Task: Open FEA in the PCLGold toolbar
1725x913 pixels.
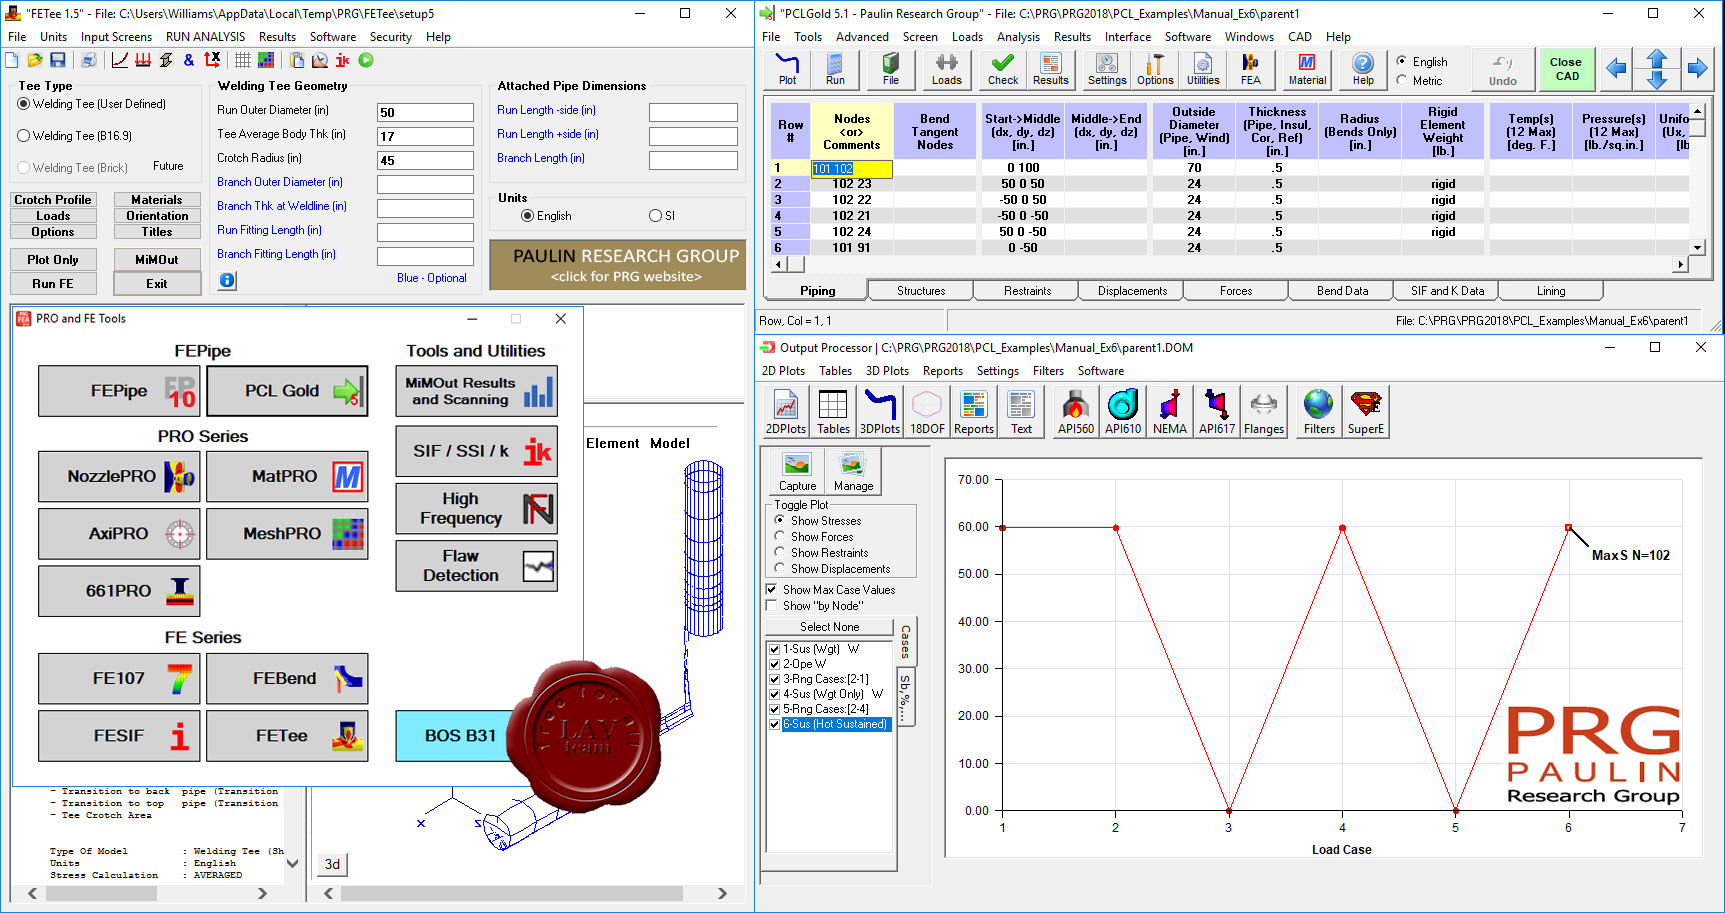Action: (x=1251, y=69)
